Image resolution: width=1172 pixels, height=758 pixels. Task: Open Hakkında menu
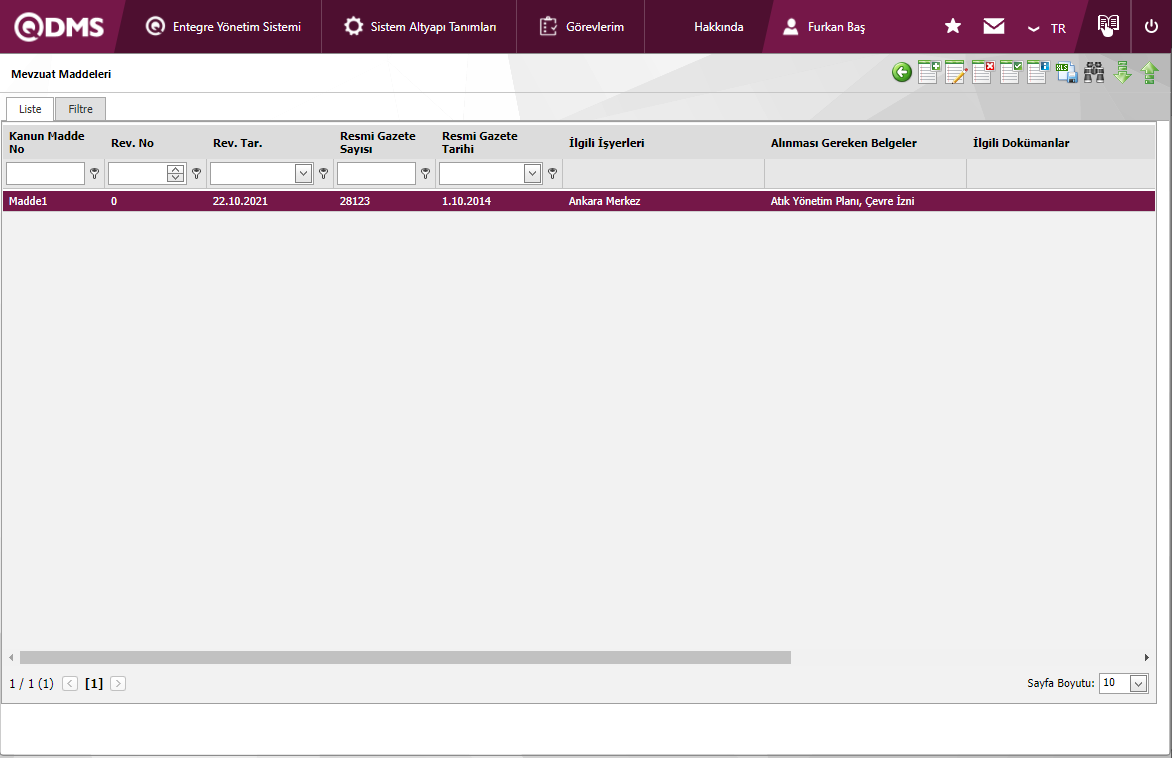click(x=718, y=27)
